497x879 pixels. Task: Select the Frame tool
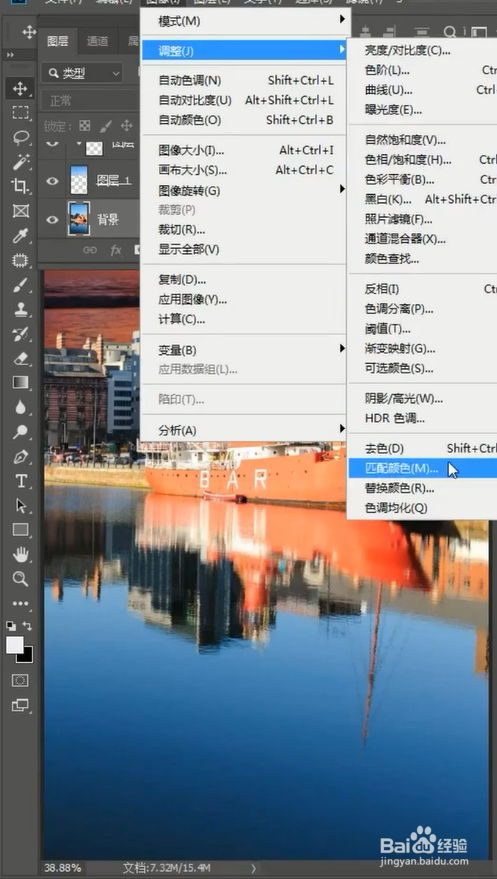coord(20,211)
